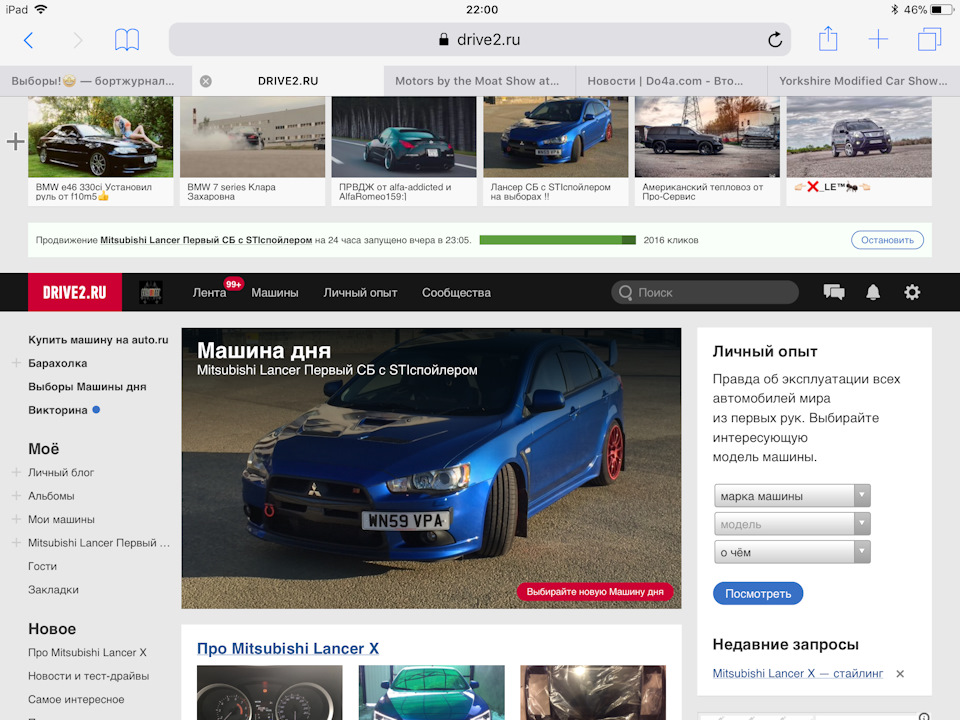
Task: Open the DRIVE2.RU red logo
Action: click(75, 293)
